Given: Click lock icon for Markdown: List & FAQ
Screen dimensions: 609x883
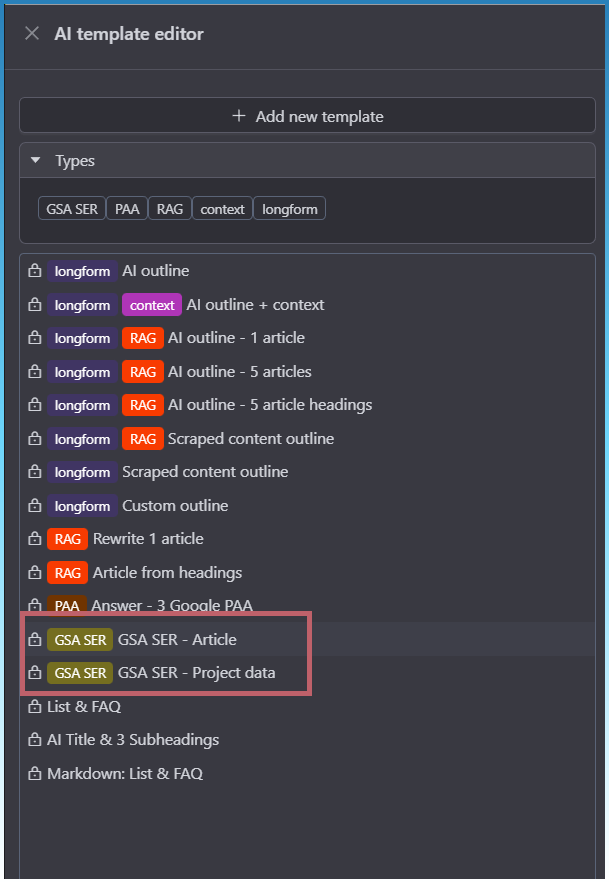Looking at the screenshot, I should pos(35,774).
